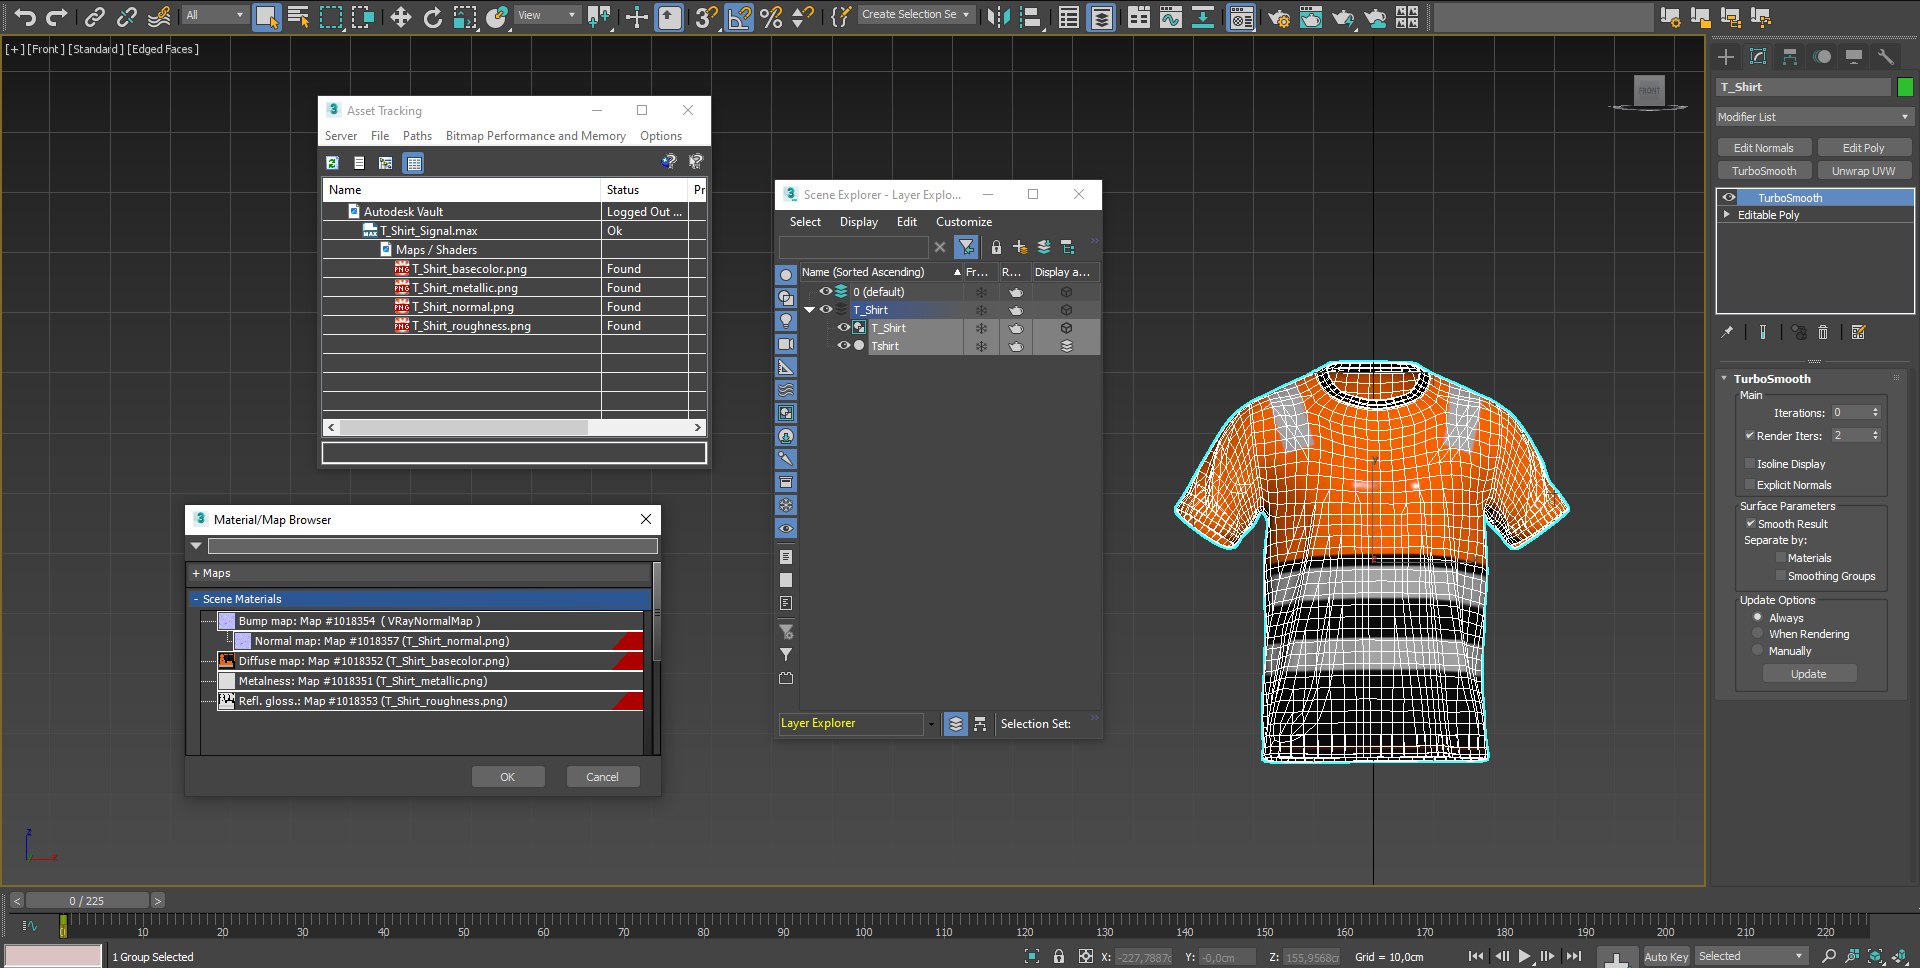Enable the Explicit Normals checkbox
Image resolution: width=1920 pixels, height=968 pixels.
pos(1750,484)
